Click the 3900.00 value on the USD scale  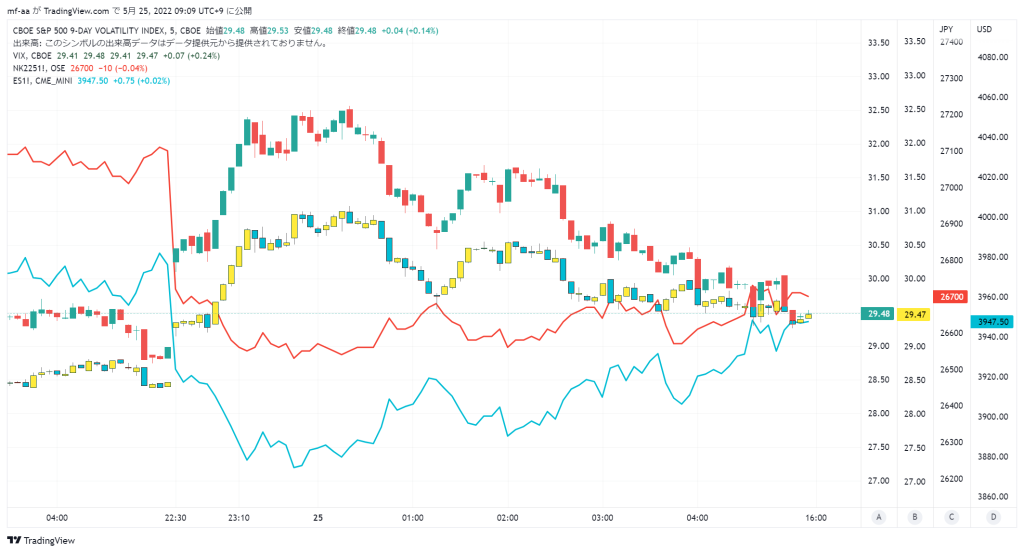[993, 417]
